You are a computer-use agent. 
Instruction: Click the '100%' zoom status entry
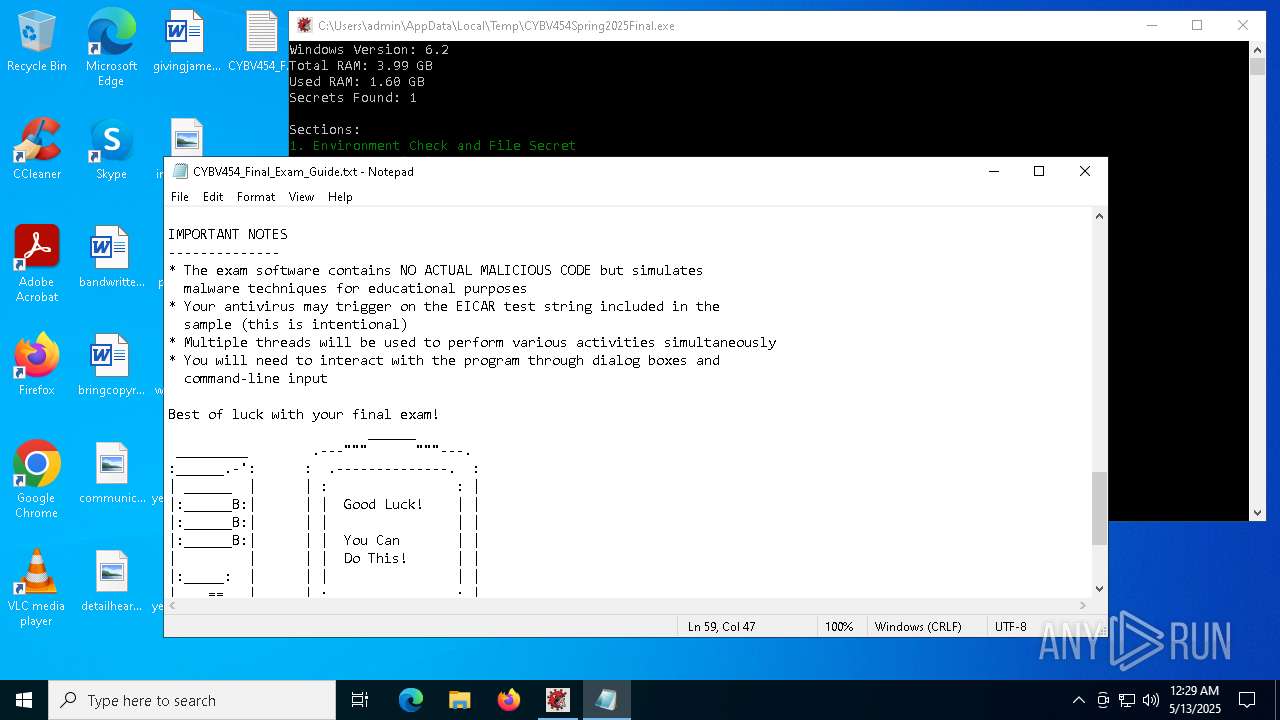click(x=839, y=626)
